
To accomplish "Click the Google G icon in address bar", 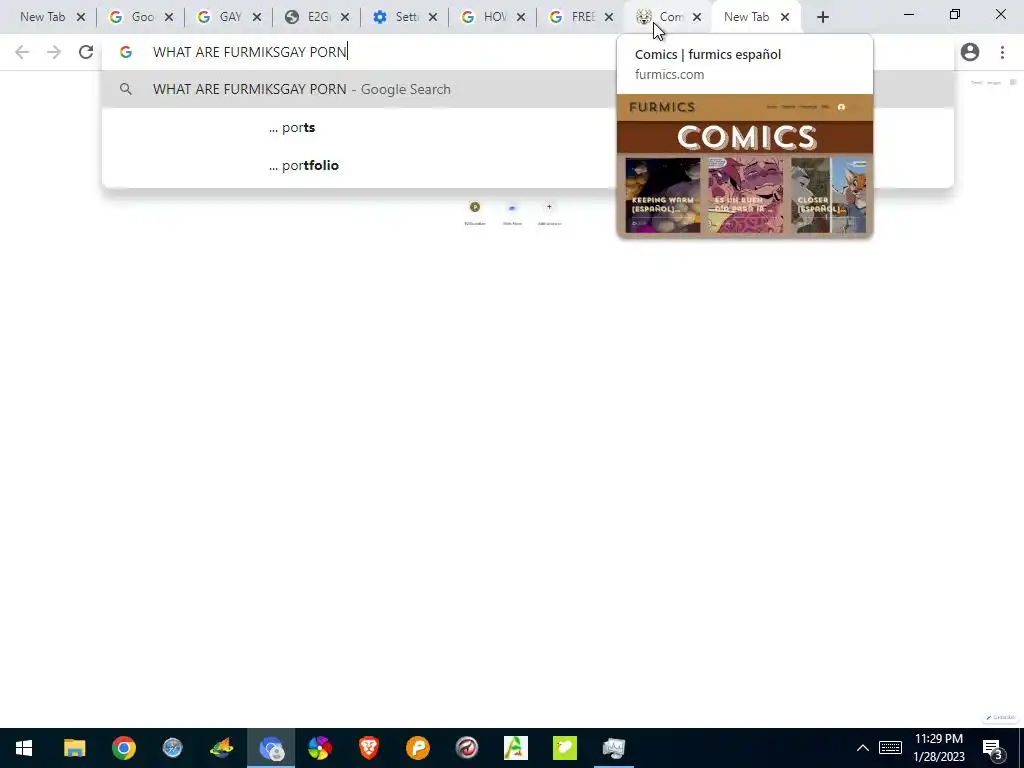I will 126,52.
